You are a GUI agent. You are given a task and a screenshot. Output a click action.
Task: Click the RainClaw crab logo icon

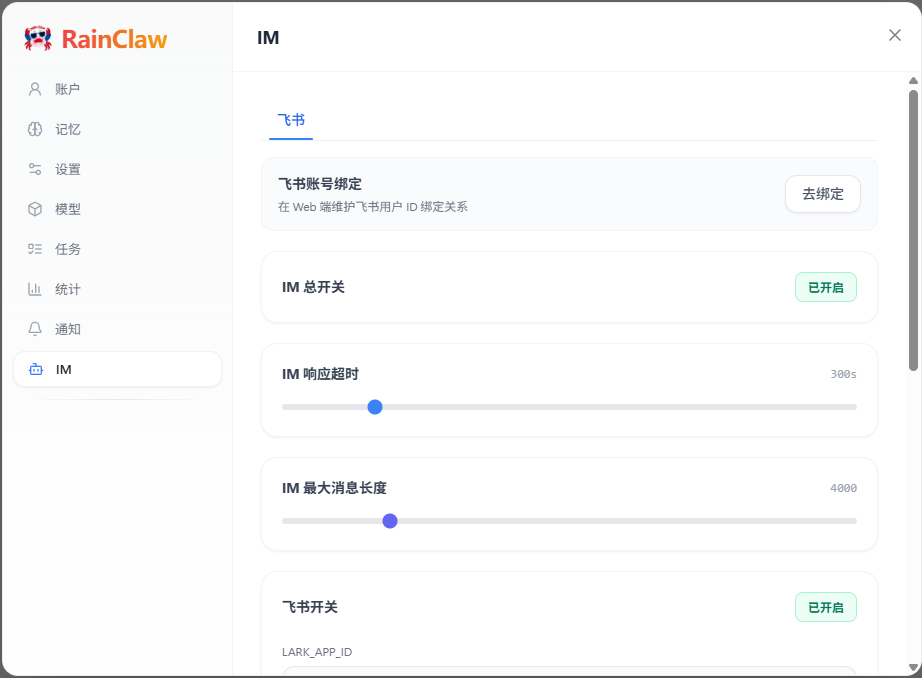[x=38, y=39]
